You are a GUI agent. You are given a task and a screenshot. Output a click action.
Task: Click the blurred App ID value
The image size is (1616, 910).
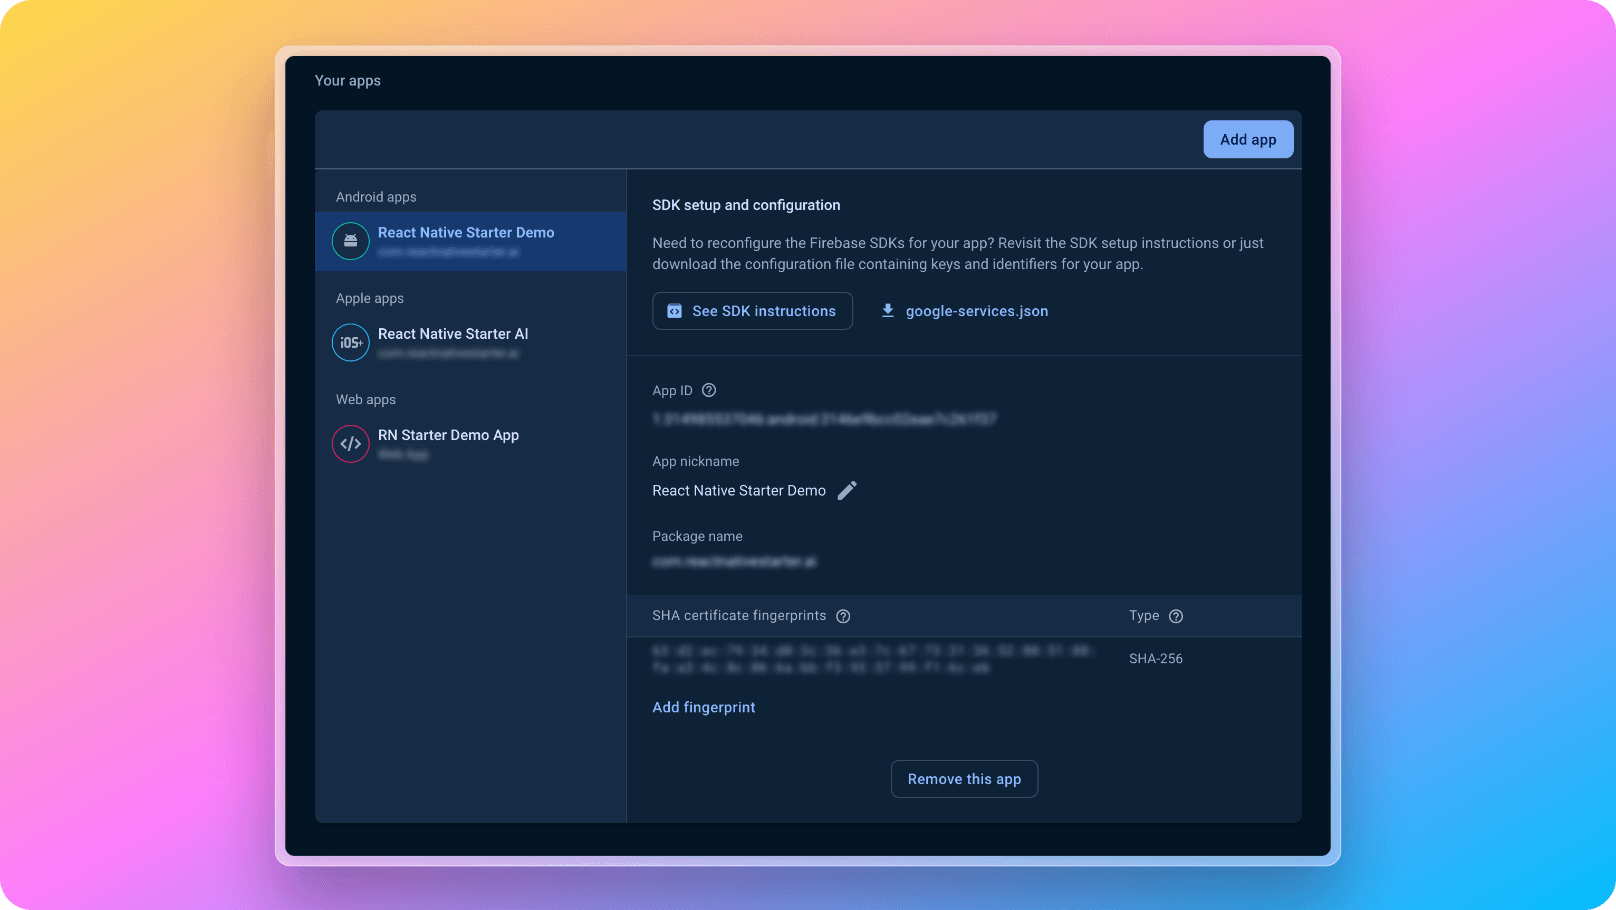tap(824, 419)
